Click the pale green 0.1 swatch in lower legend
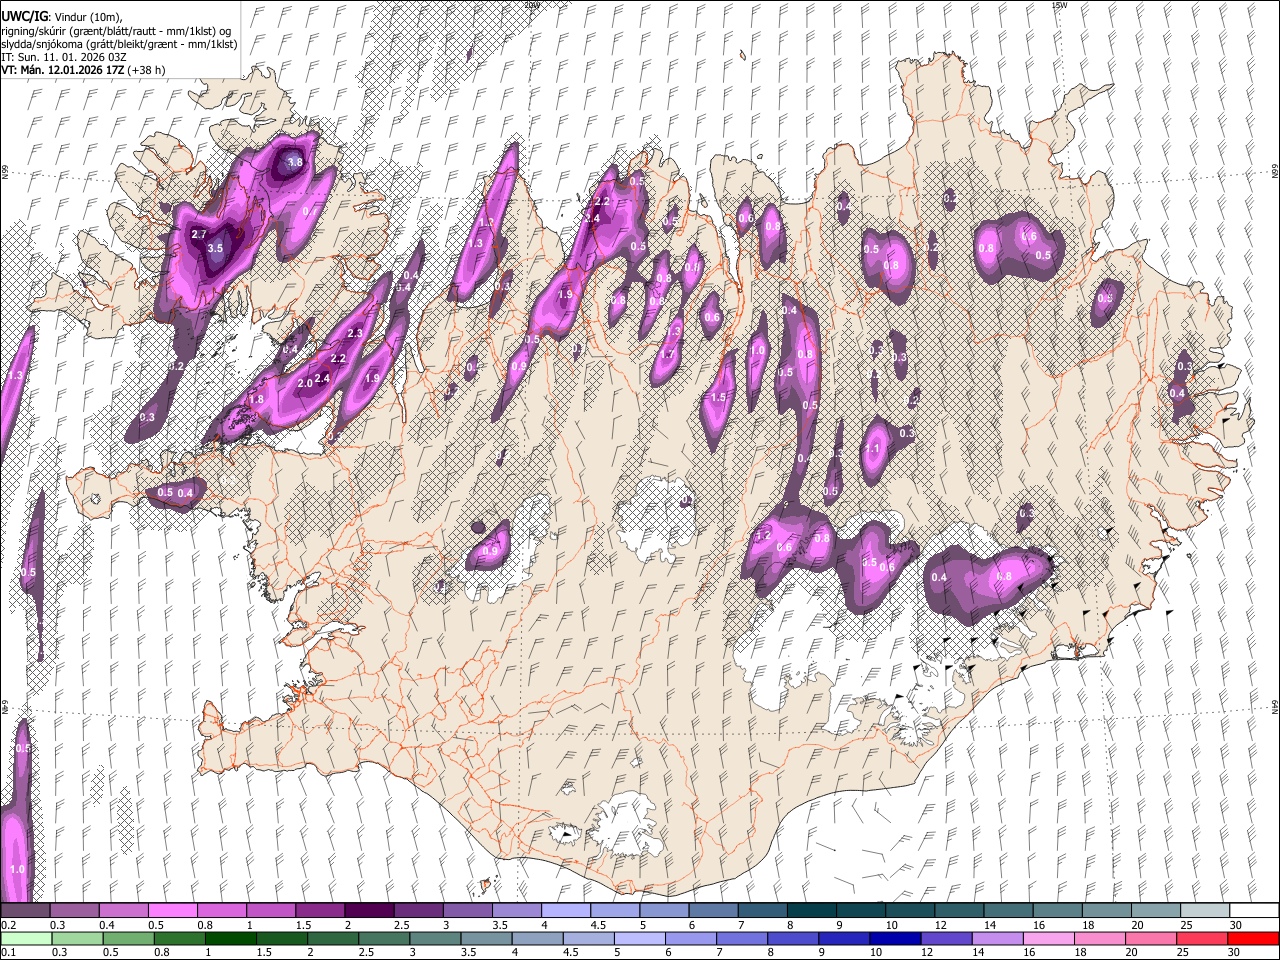The image size is (1280, 960). 26,938
